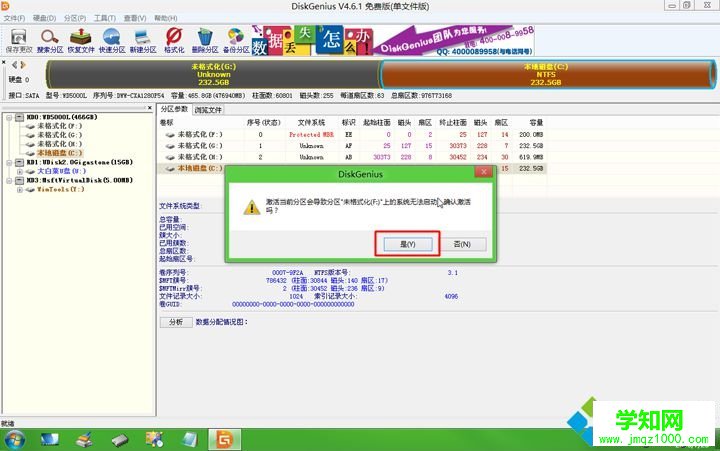Open the 工具(T) menu
The width and height of the screenshot is (720, 451).
pos(105,18)
